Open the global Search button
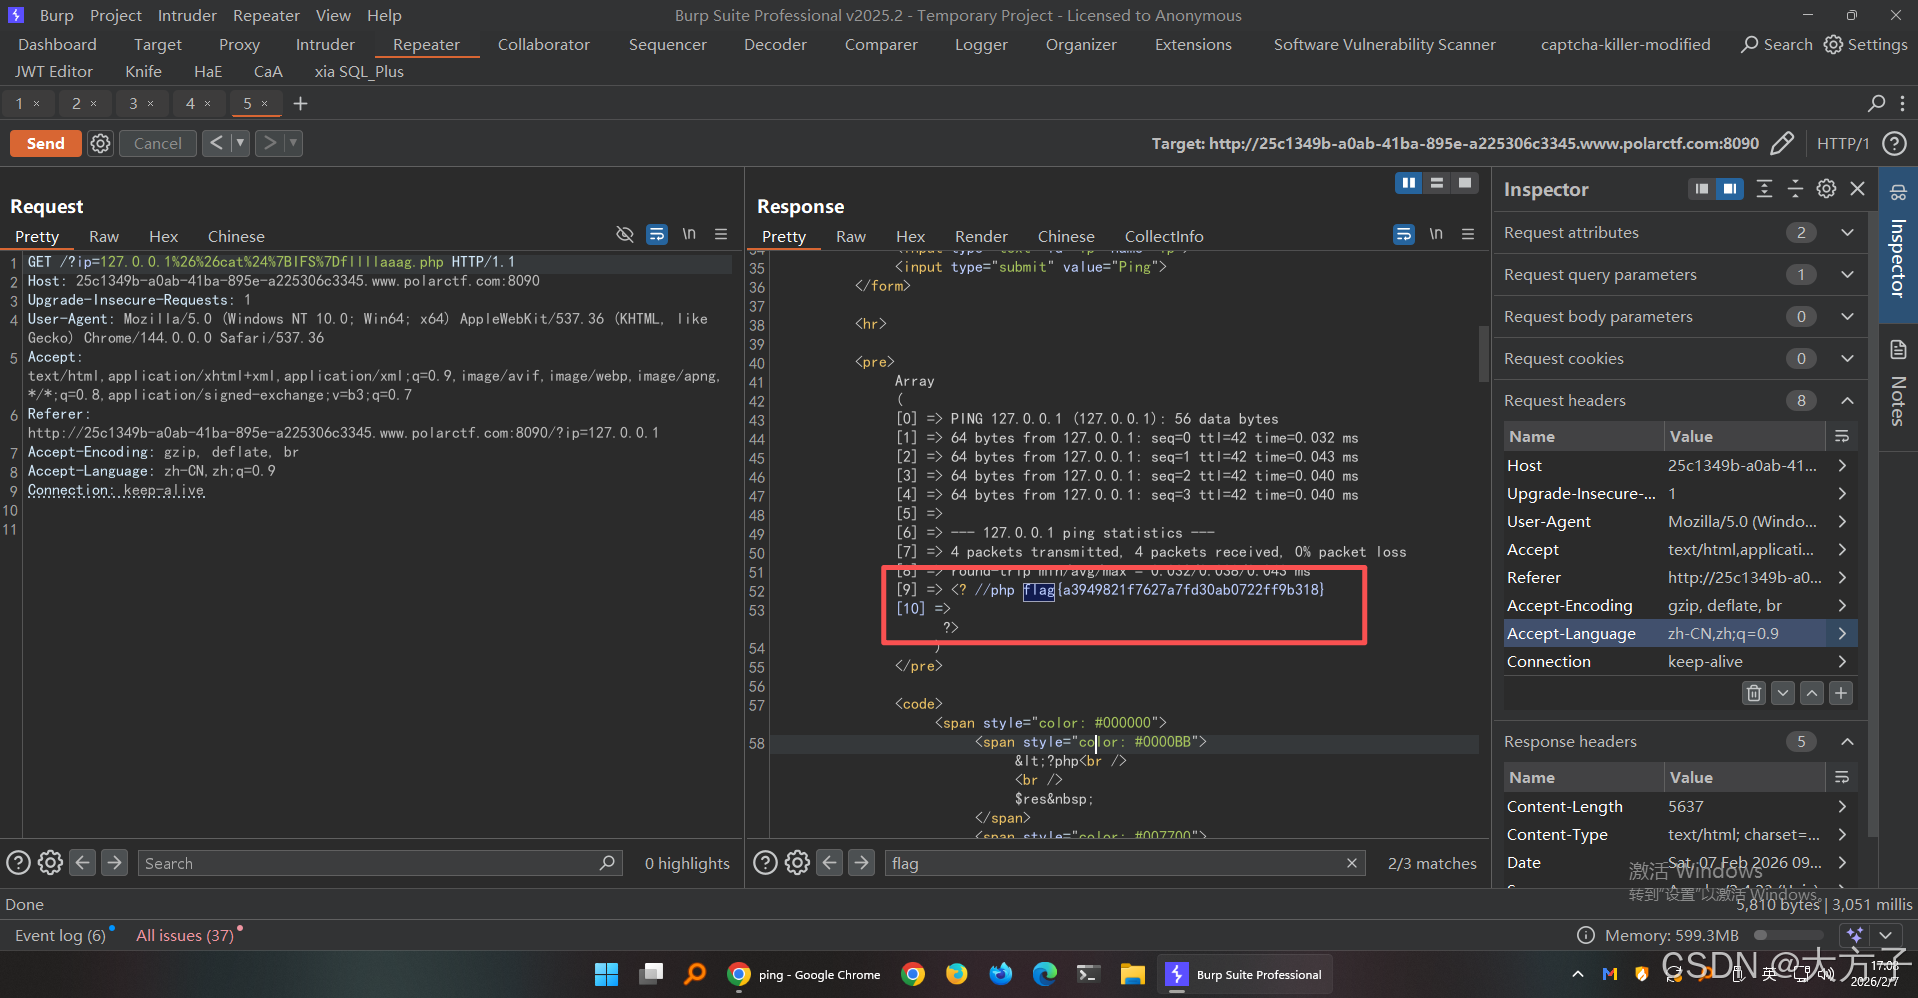The image size is (1918, 998). pyautogui.click(x=1777, y=44)
